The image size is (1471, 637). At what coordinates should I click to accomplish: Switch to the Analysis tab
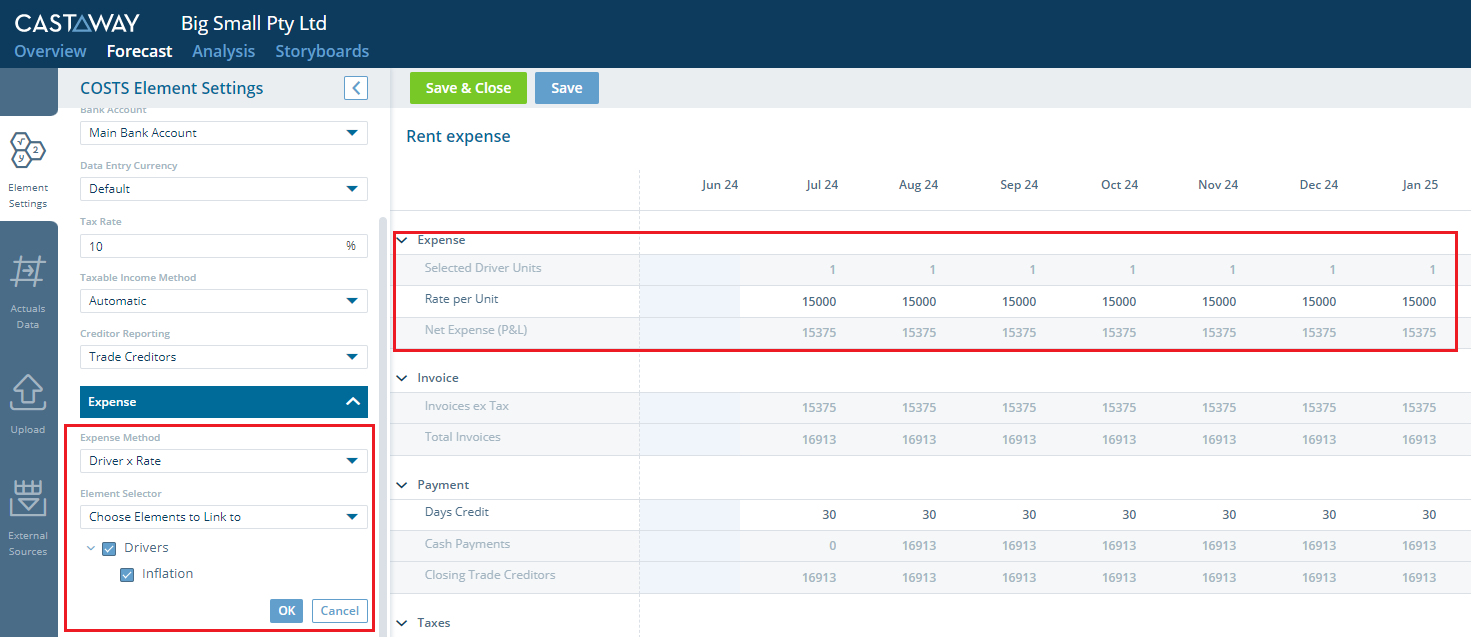(224, 51)
